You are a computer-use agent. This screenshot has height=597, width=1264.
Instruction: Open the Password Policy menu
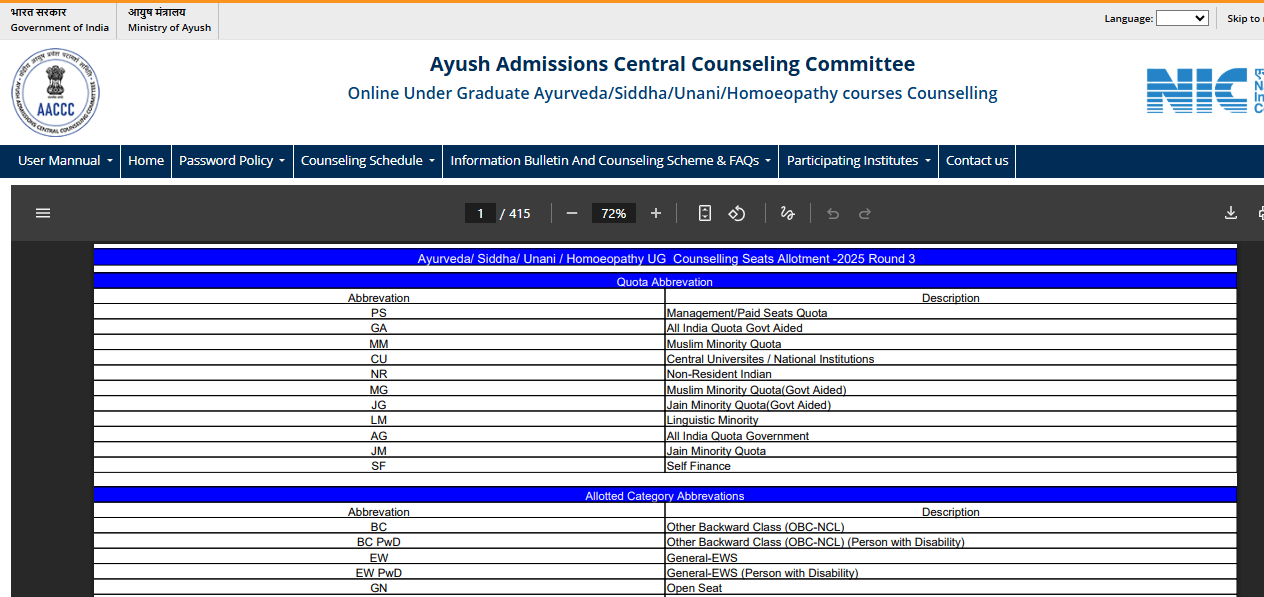pyautogui.click(x=231, y=160)
